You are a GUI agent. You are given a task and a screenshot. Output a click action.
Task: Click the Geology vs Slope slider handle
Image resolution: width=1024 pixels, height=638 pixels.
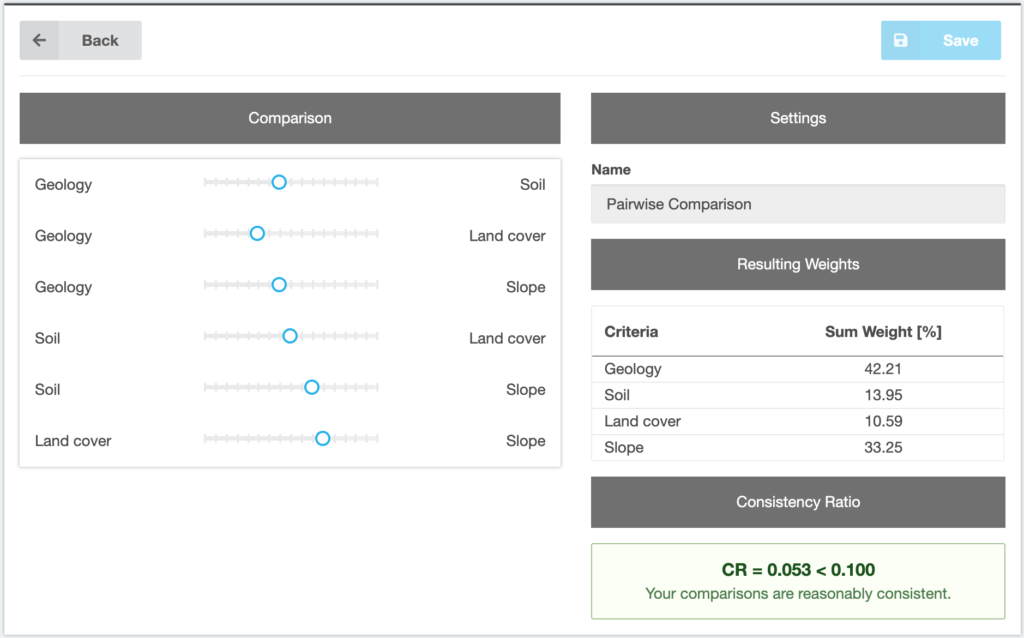coord(279,285)
